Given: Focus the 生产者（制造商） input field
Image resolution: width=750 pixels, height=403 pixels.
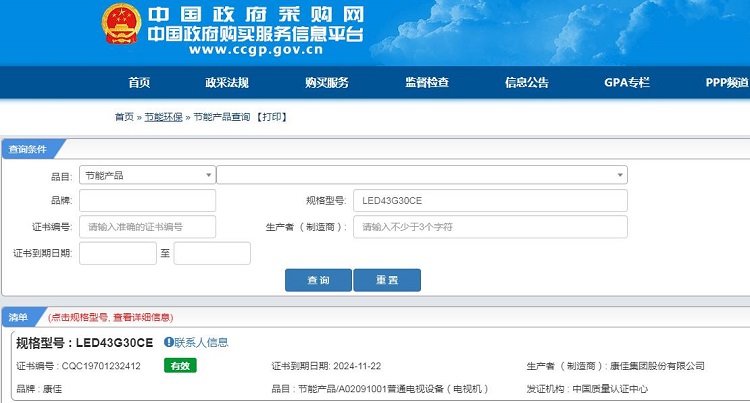Looking at the screenshot, I should point(490,227).
